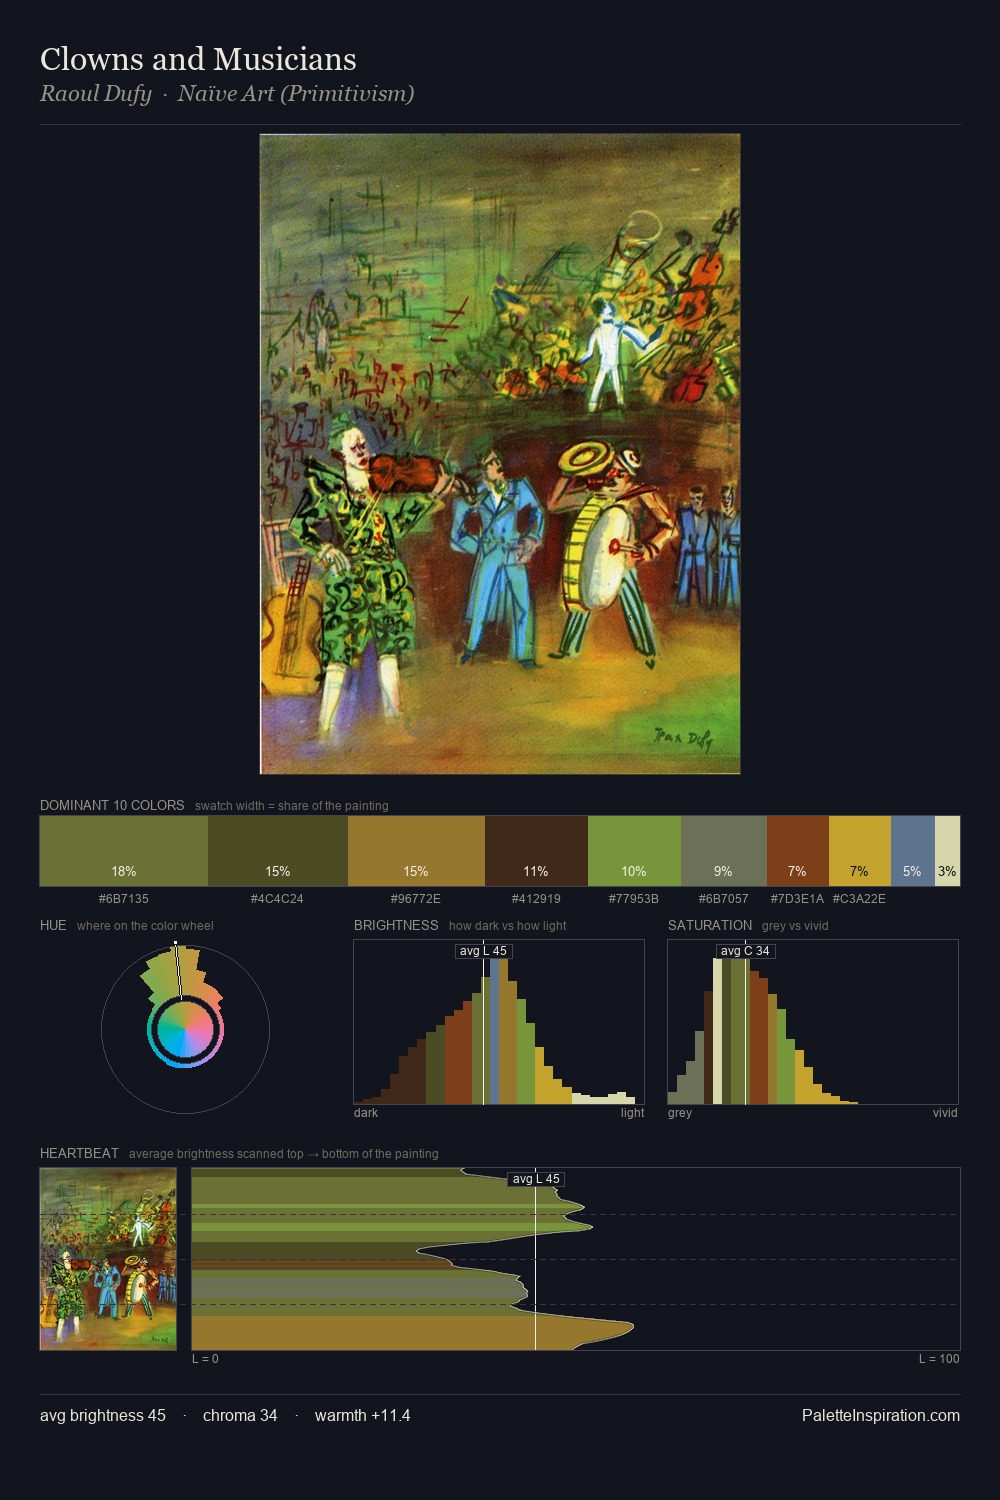This screenshot has height=1500, width=1000.
Task: Choose the 11% dark brown swatch
Action: coord(536,851)
